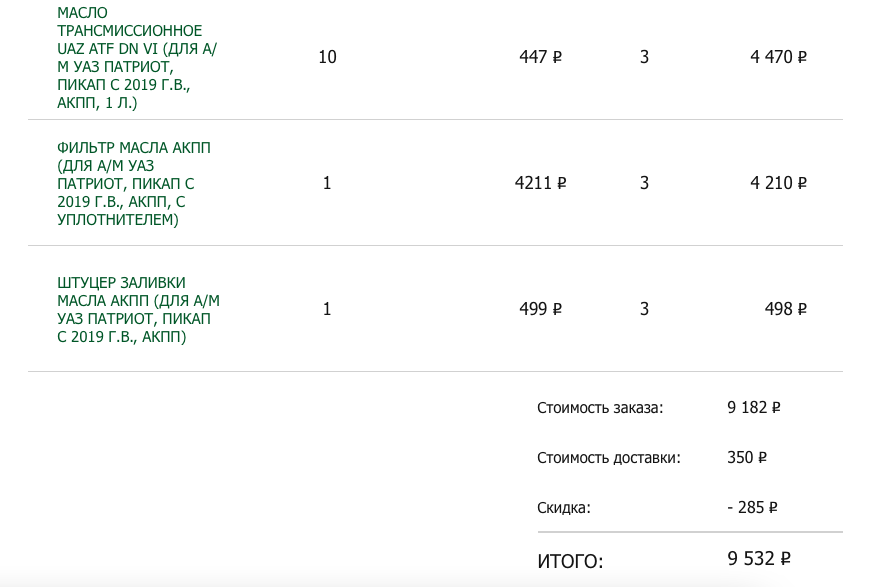
Task: Open the МАСЛО ТРАНСМИССИОННОЕ UAZ ATF product link
Action: pyautogui.click(x=130, y=57)
